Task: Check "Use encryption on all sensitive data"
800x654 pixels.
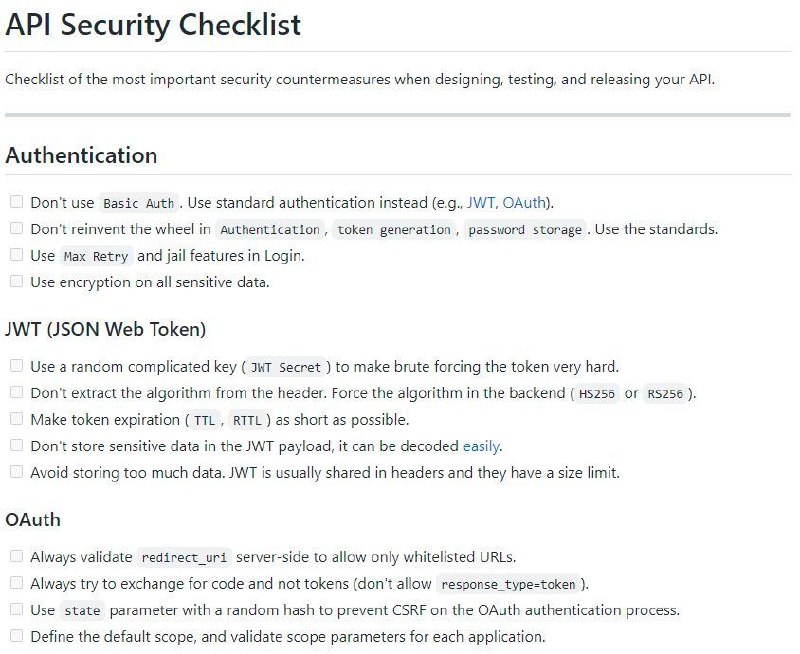Action: point(16,281)
